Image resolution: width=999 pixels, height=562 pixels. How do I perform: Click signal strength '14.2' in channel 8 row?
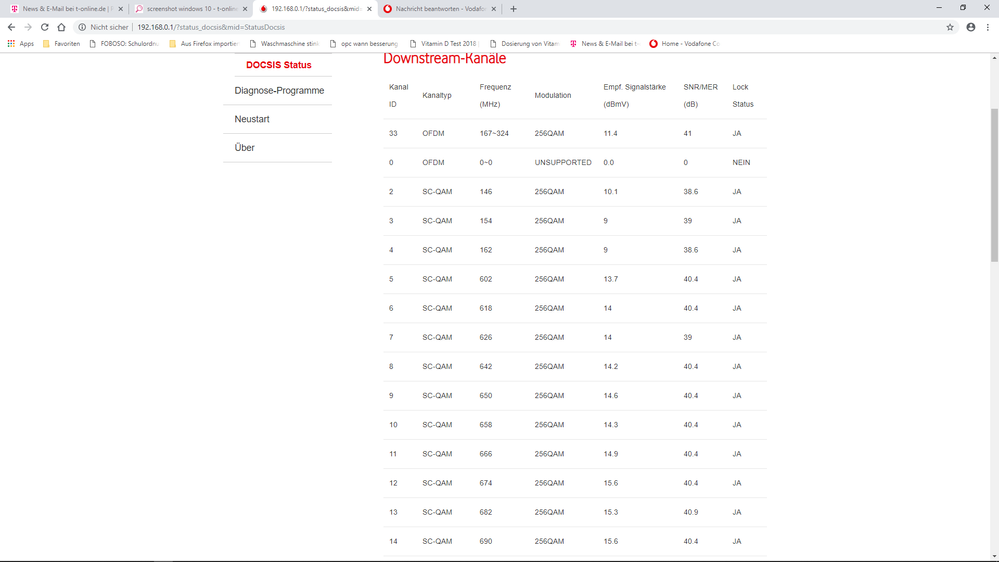[x=610, y=367]
